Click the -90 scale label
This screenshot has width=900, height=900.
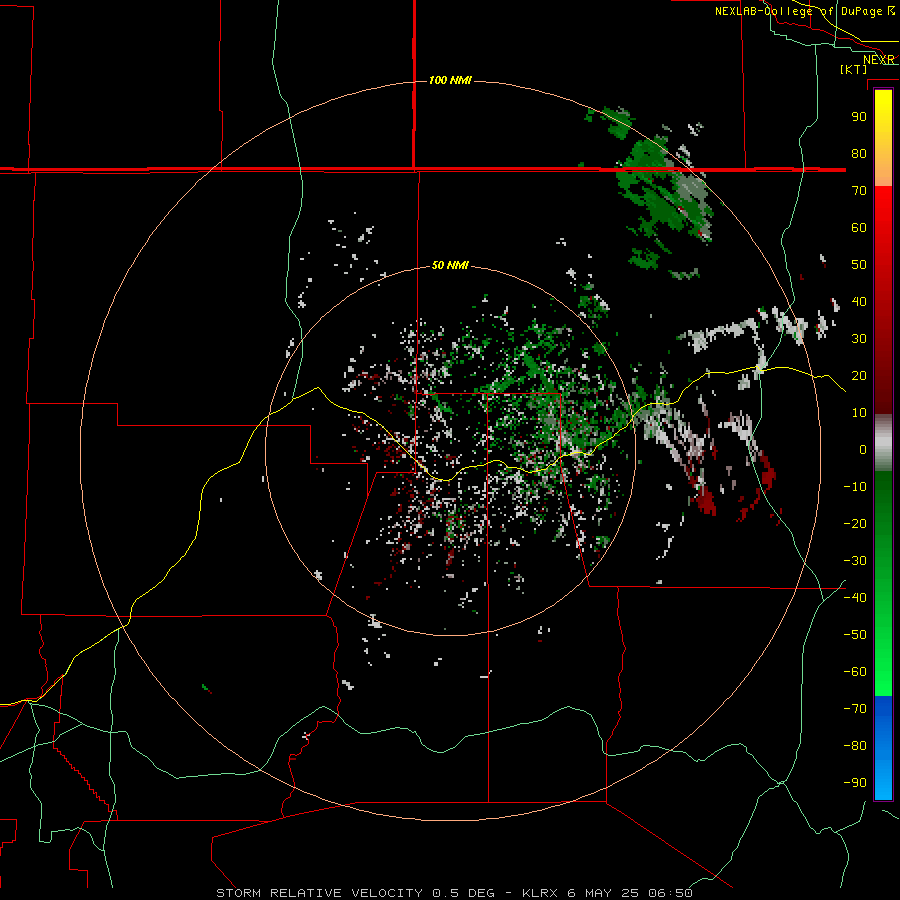(855, 783)
